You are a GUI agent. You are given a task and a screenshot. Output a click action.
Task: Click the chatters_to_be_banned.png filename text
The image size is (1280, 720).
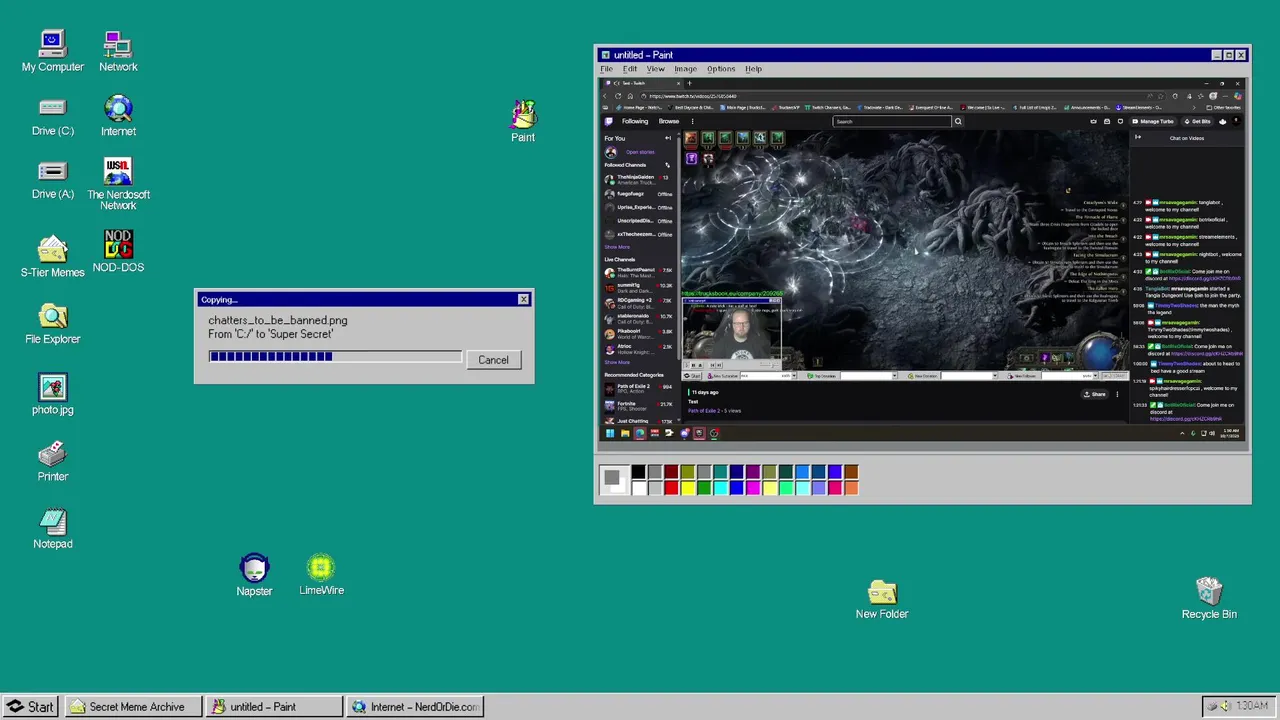[x=278, y=320]
